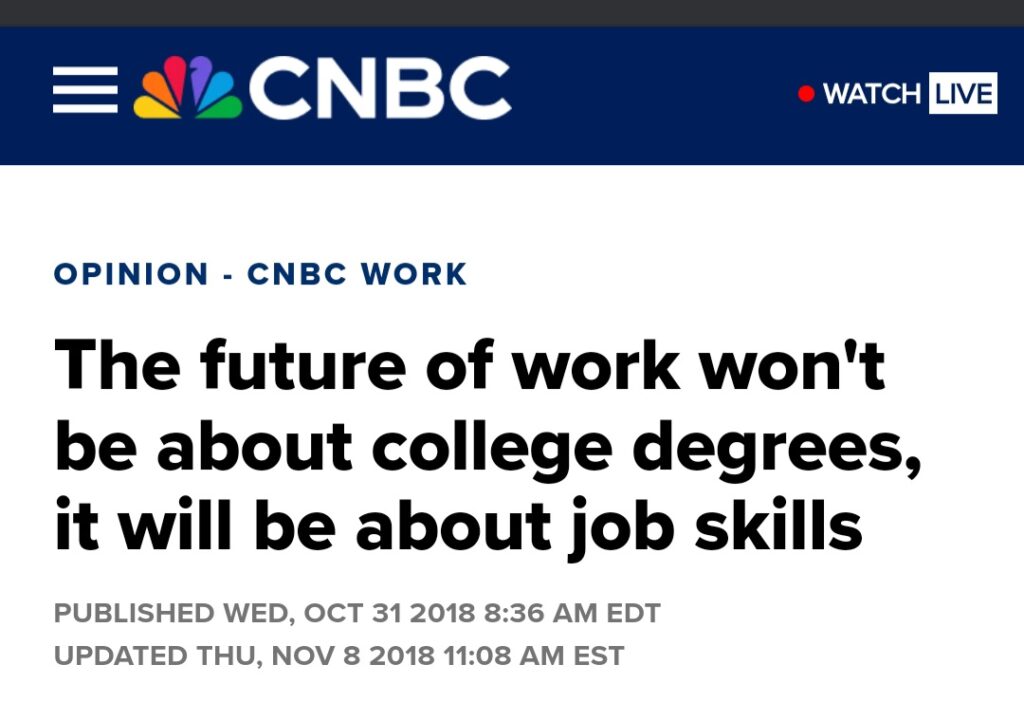This screenshot has height=720, width=1024.
Task: Click headline line "The future of work won't"
Action: [x=470, y=366]
